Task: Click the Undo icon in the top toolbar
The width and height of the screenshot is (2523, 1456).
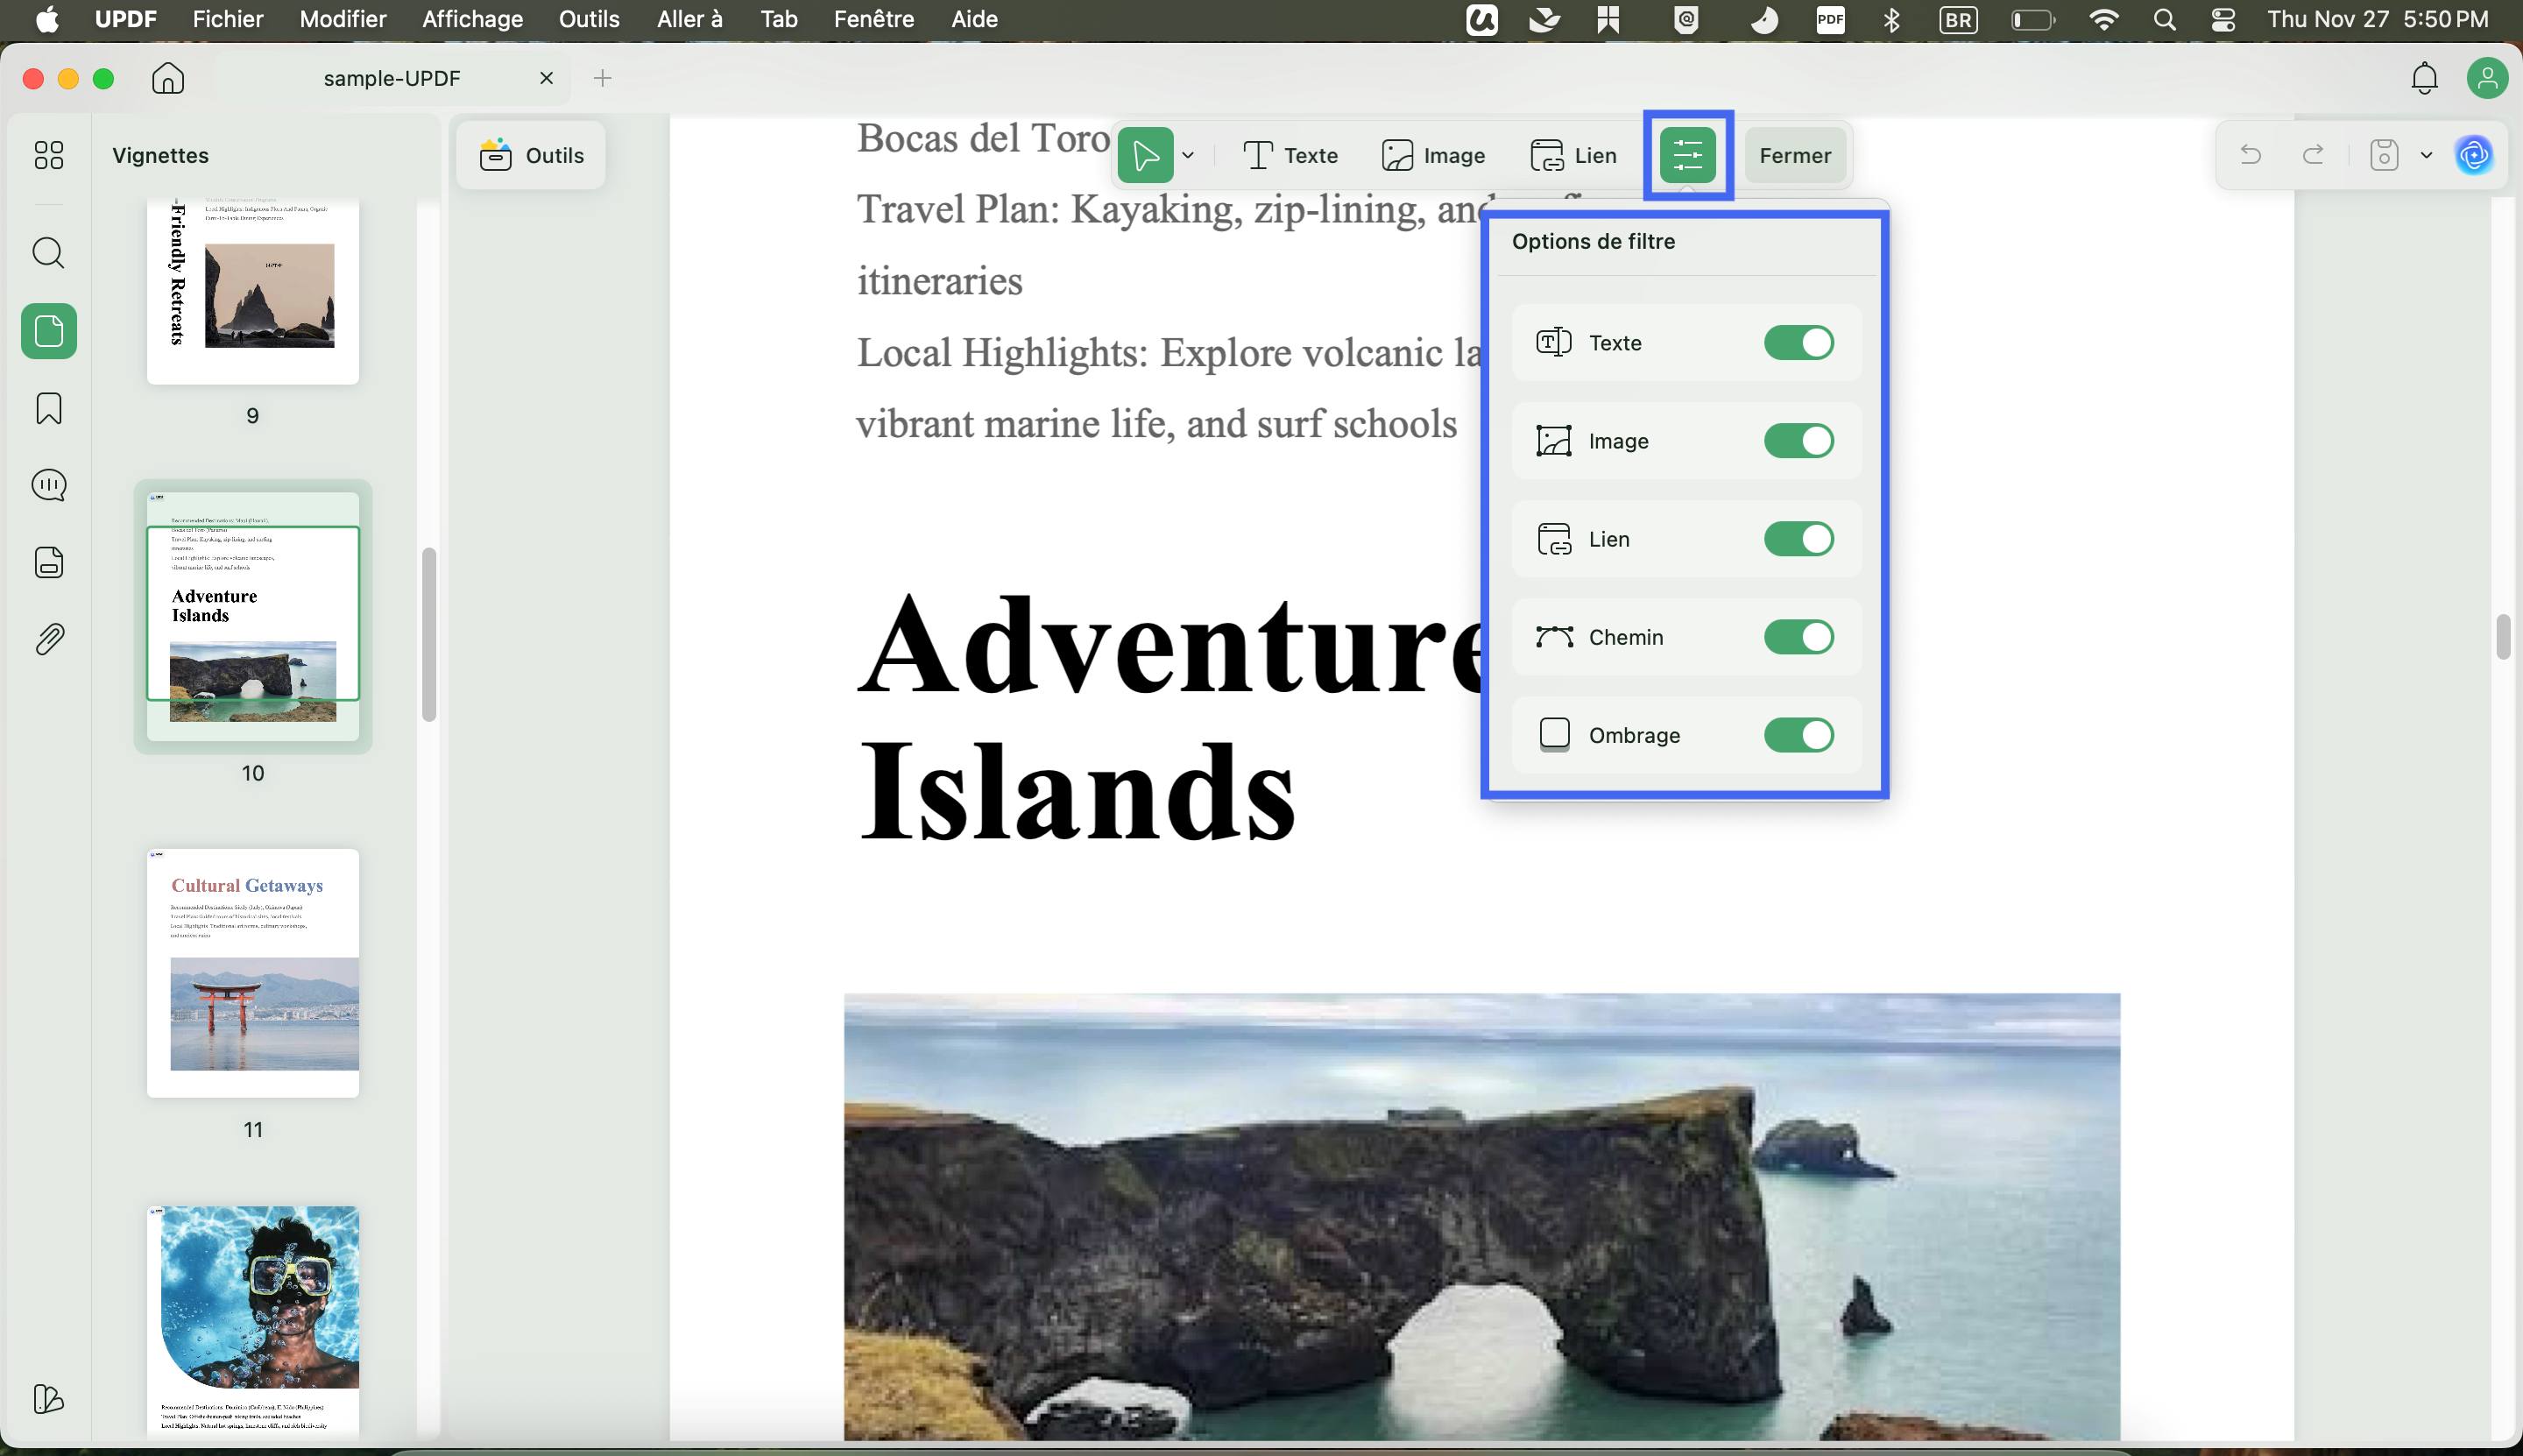Action: (x=2250, y=154)
